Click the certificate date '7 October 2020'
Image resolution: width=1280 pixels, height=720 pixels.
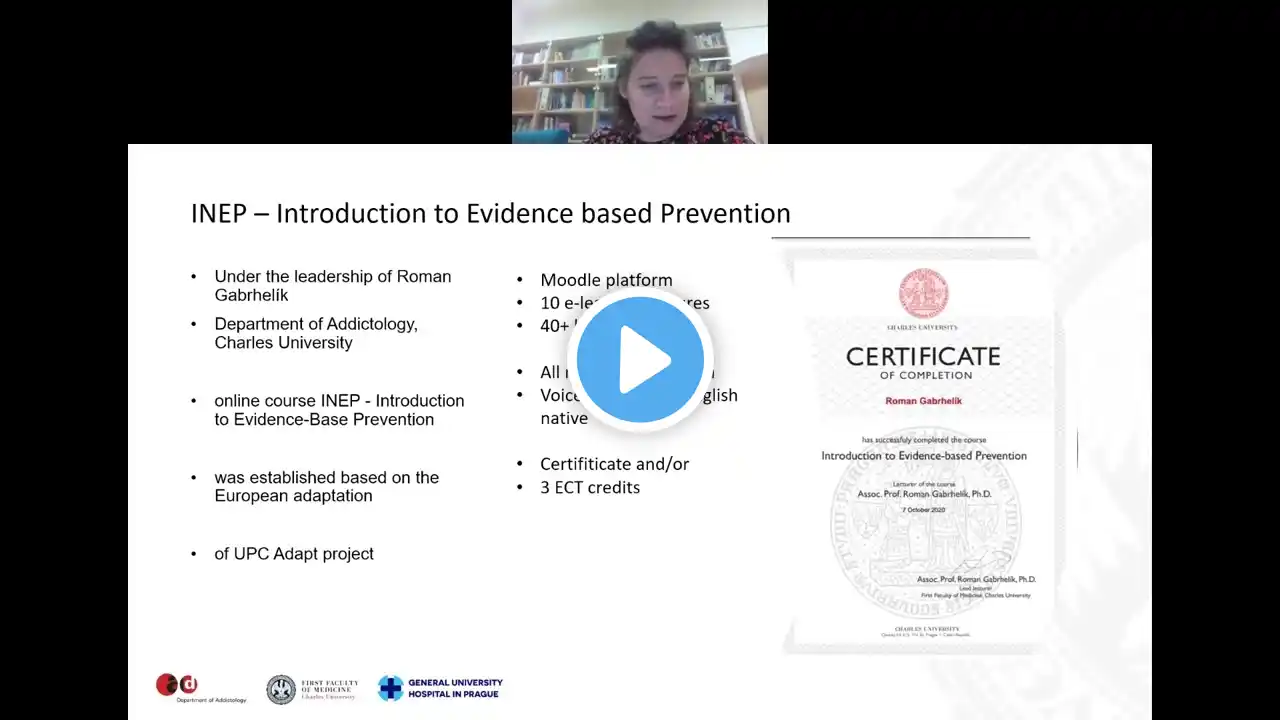(923, 510)
